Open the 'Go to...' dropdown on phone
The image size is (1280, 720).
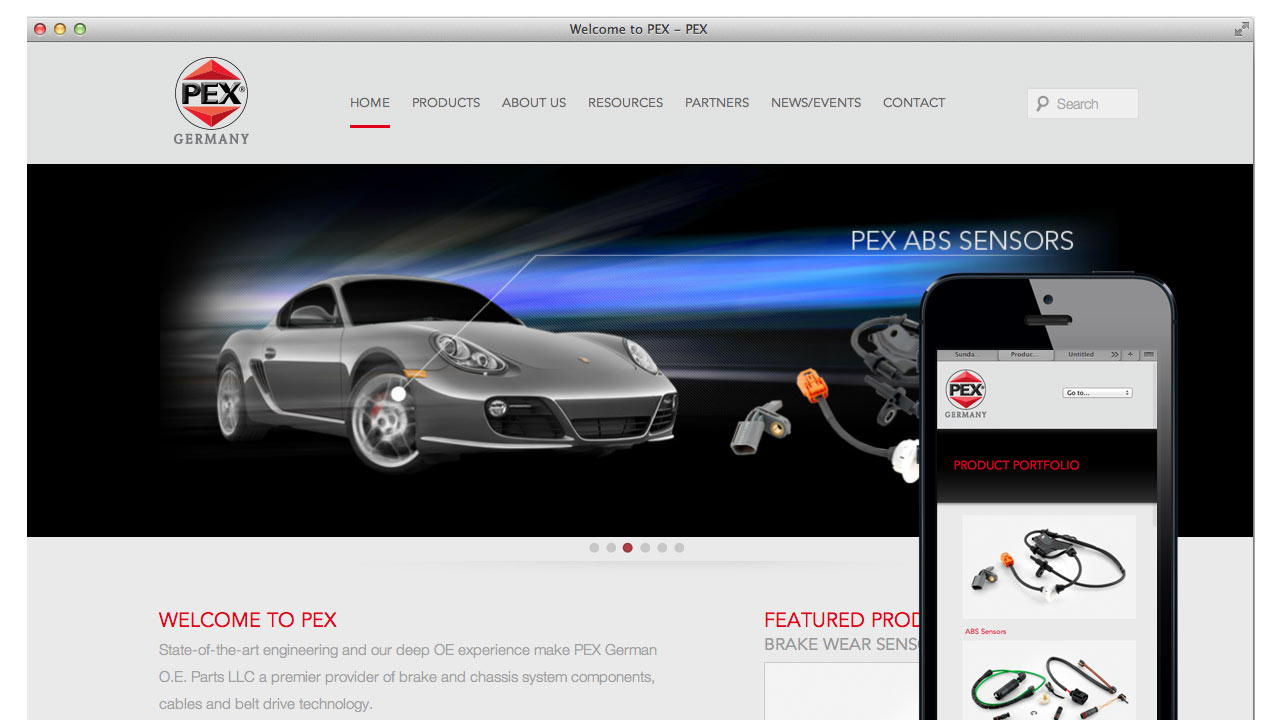point(1097,393)
